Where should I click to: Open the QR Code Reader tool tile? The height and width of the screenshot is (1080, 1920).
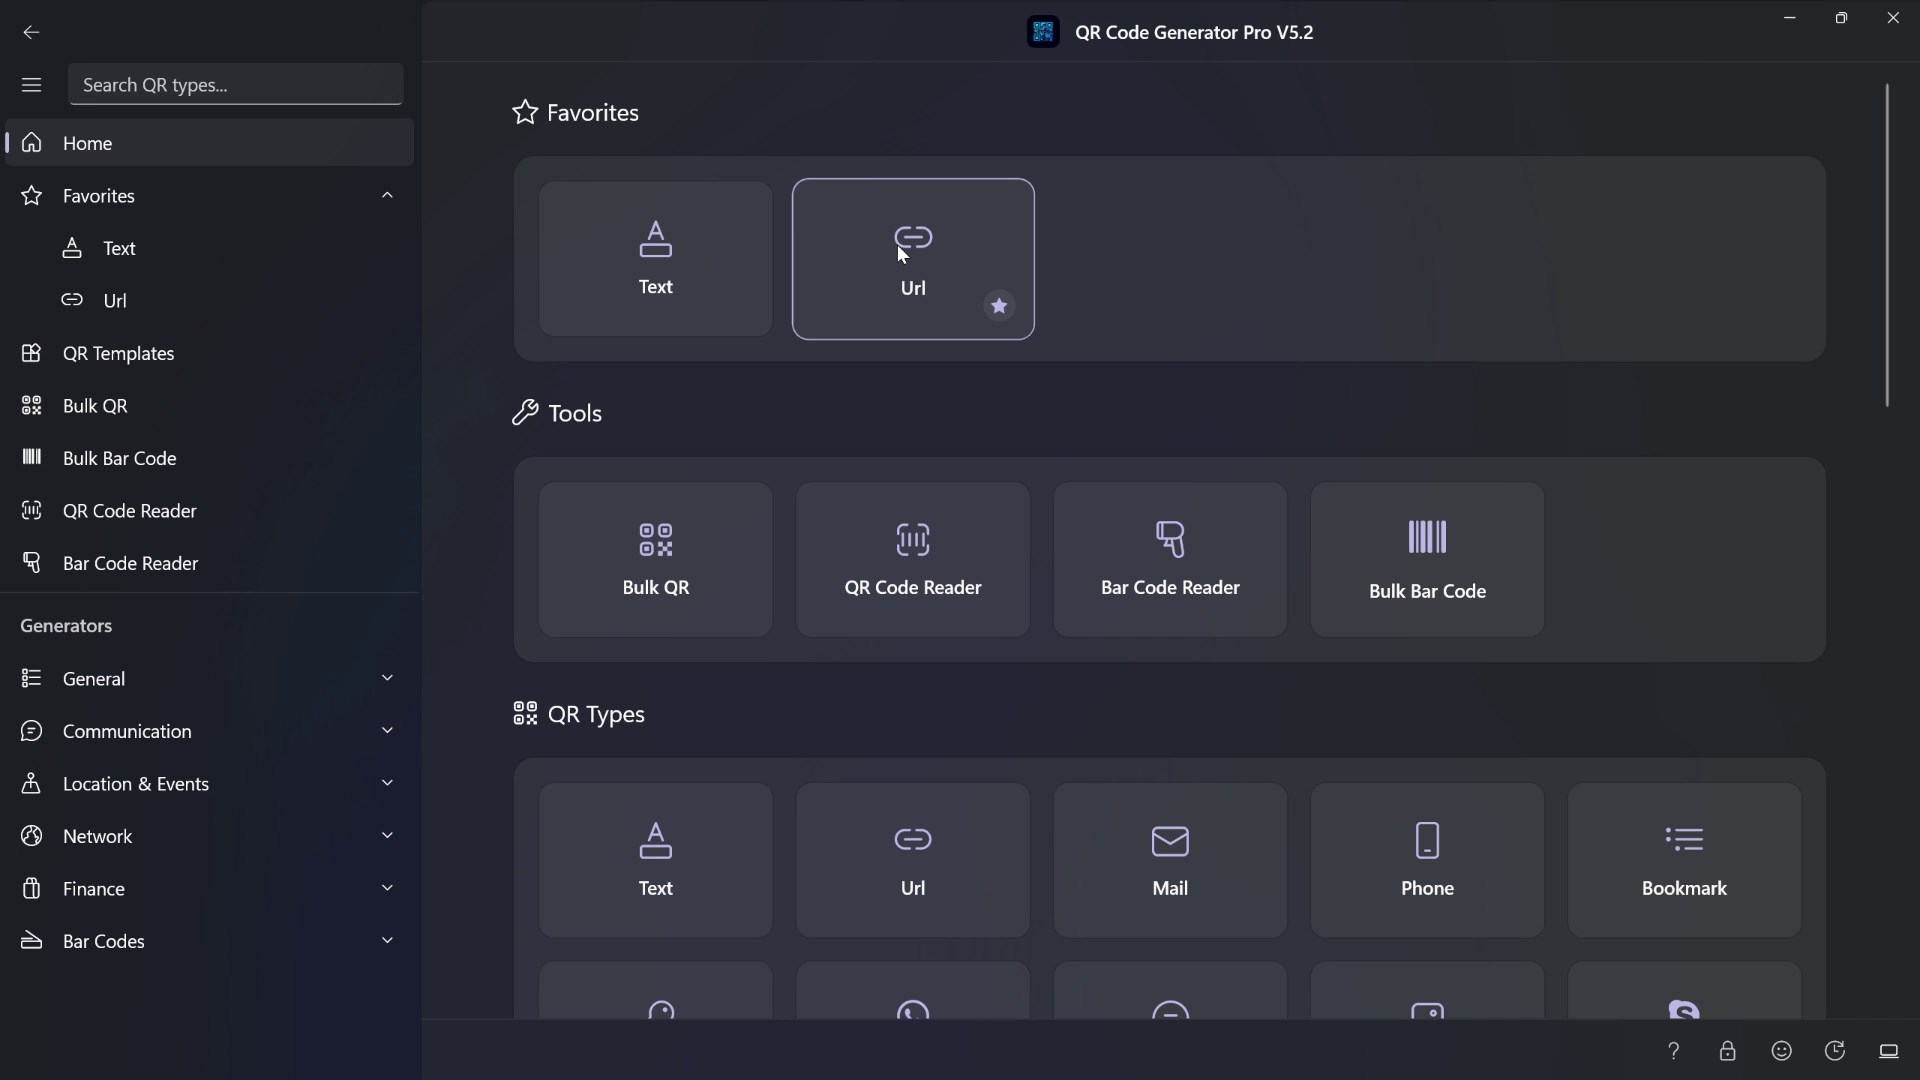click(x=912, y=560)
